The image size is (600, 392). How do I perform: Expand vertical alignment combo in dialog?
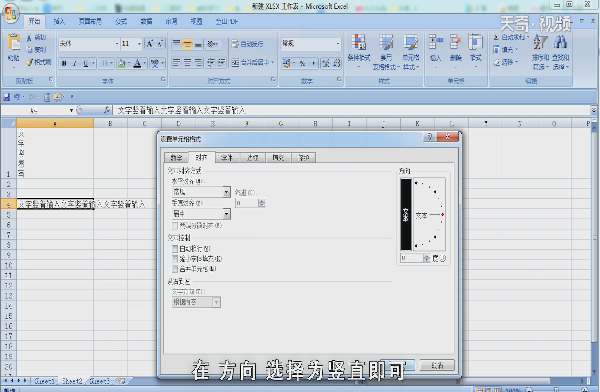[x=227, y=214]
